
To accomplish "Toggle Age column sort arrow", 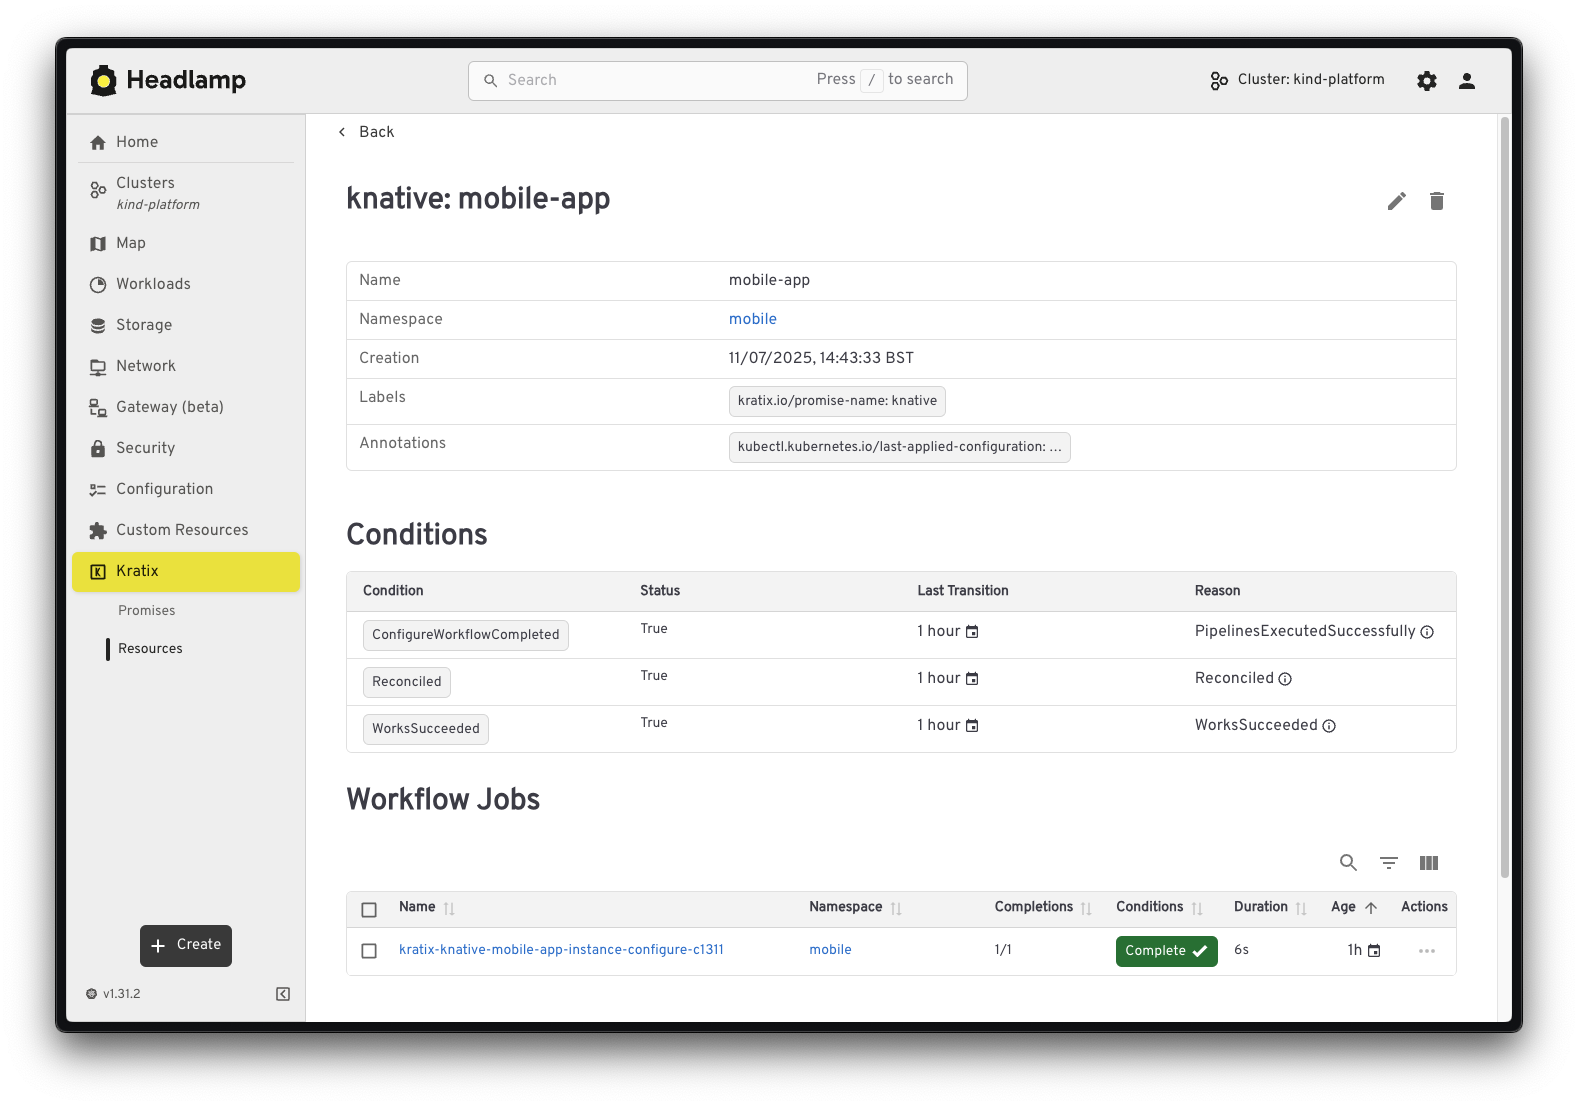I will pos(1371,908).
